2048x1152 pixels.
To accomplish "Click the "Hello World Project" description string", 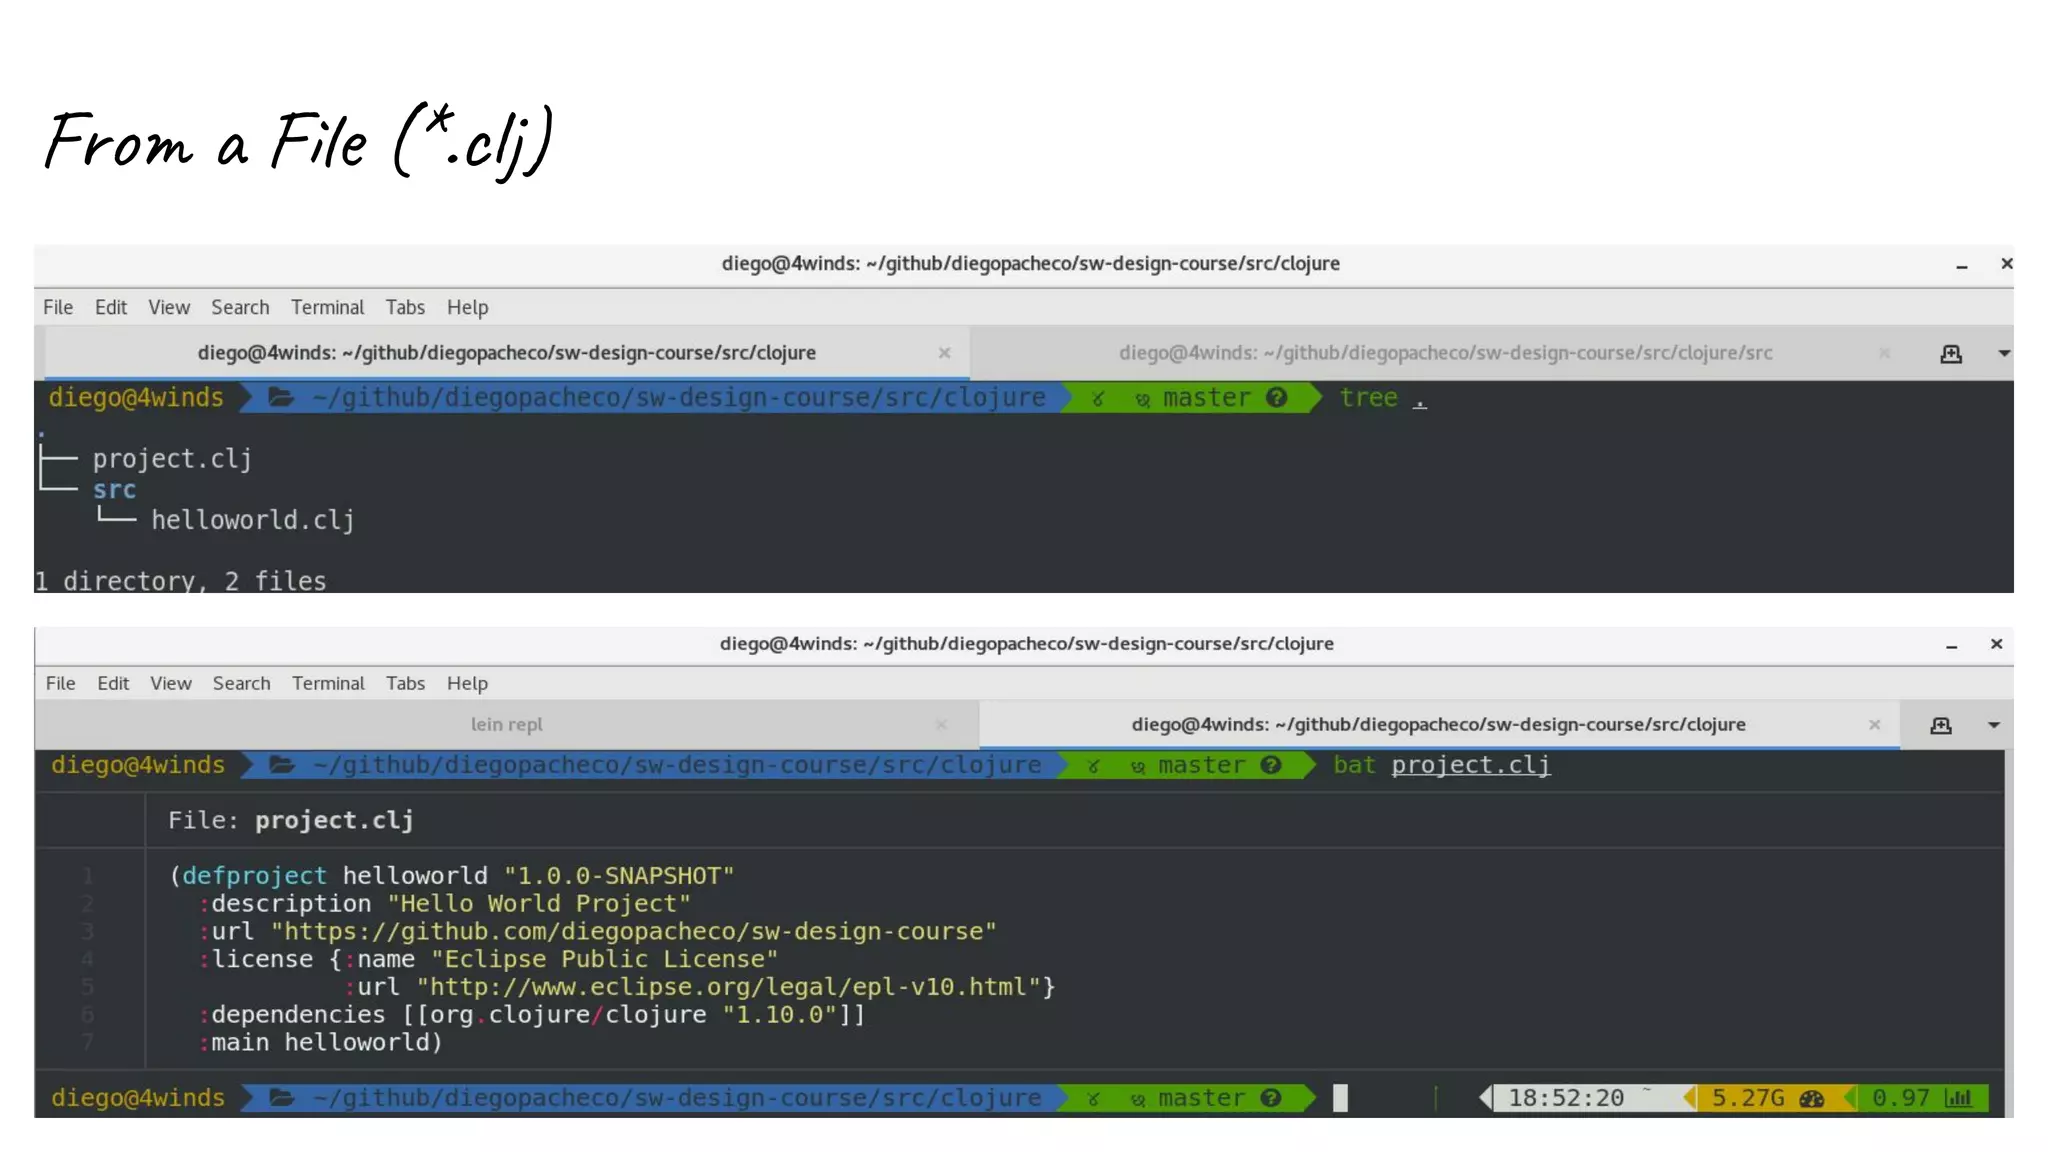I will [x=539, y=904].
